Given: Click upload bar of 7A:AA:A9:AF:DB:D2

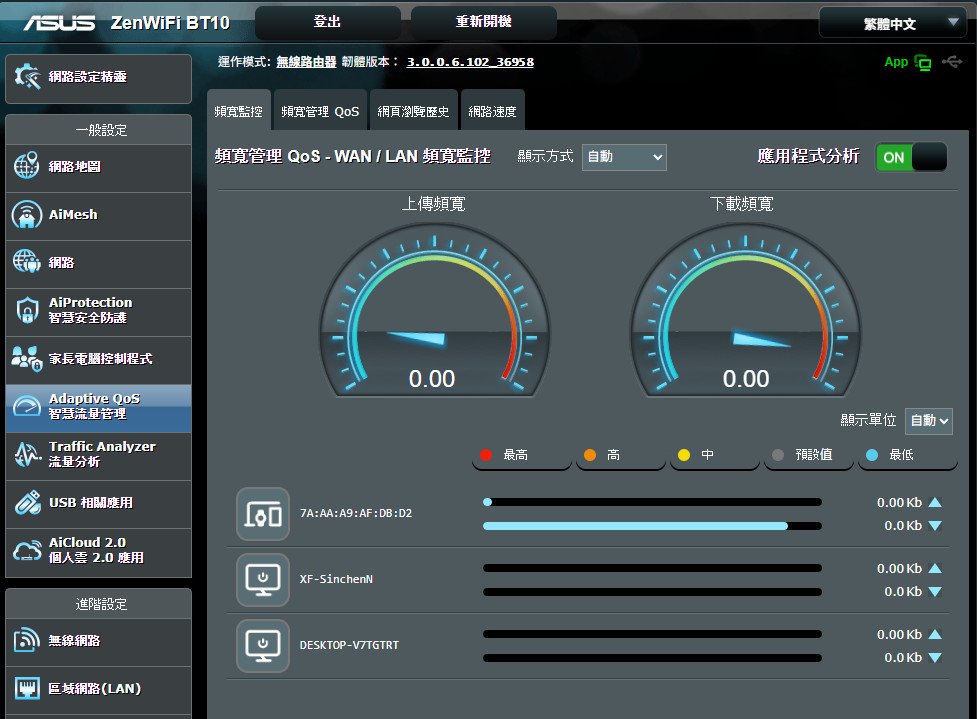Looking at the screenshot, I should pyautogui.click(x=652, y=502).
